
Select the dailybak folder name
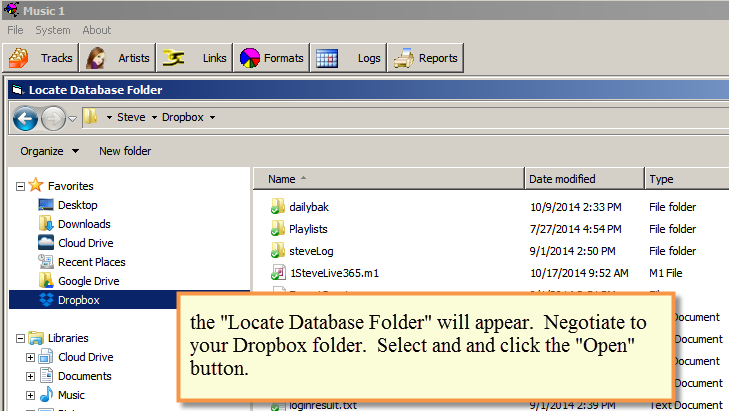(309, 207)
